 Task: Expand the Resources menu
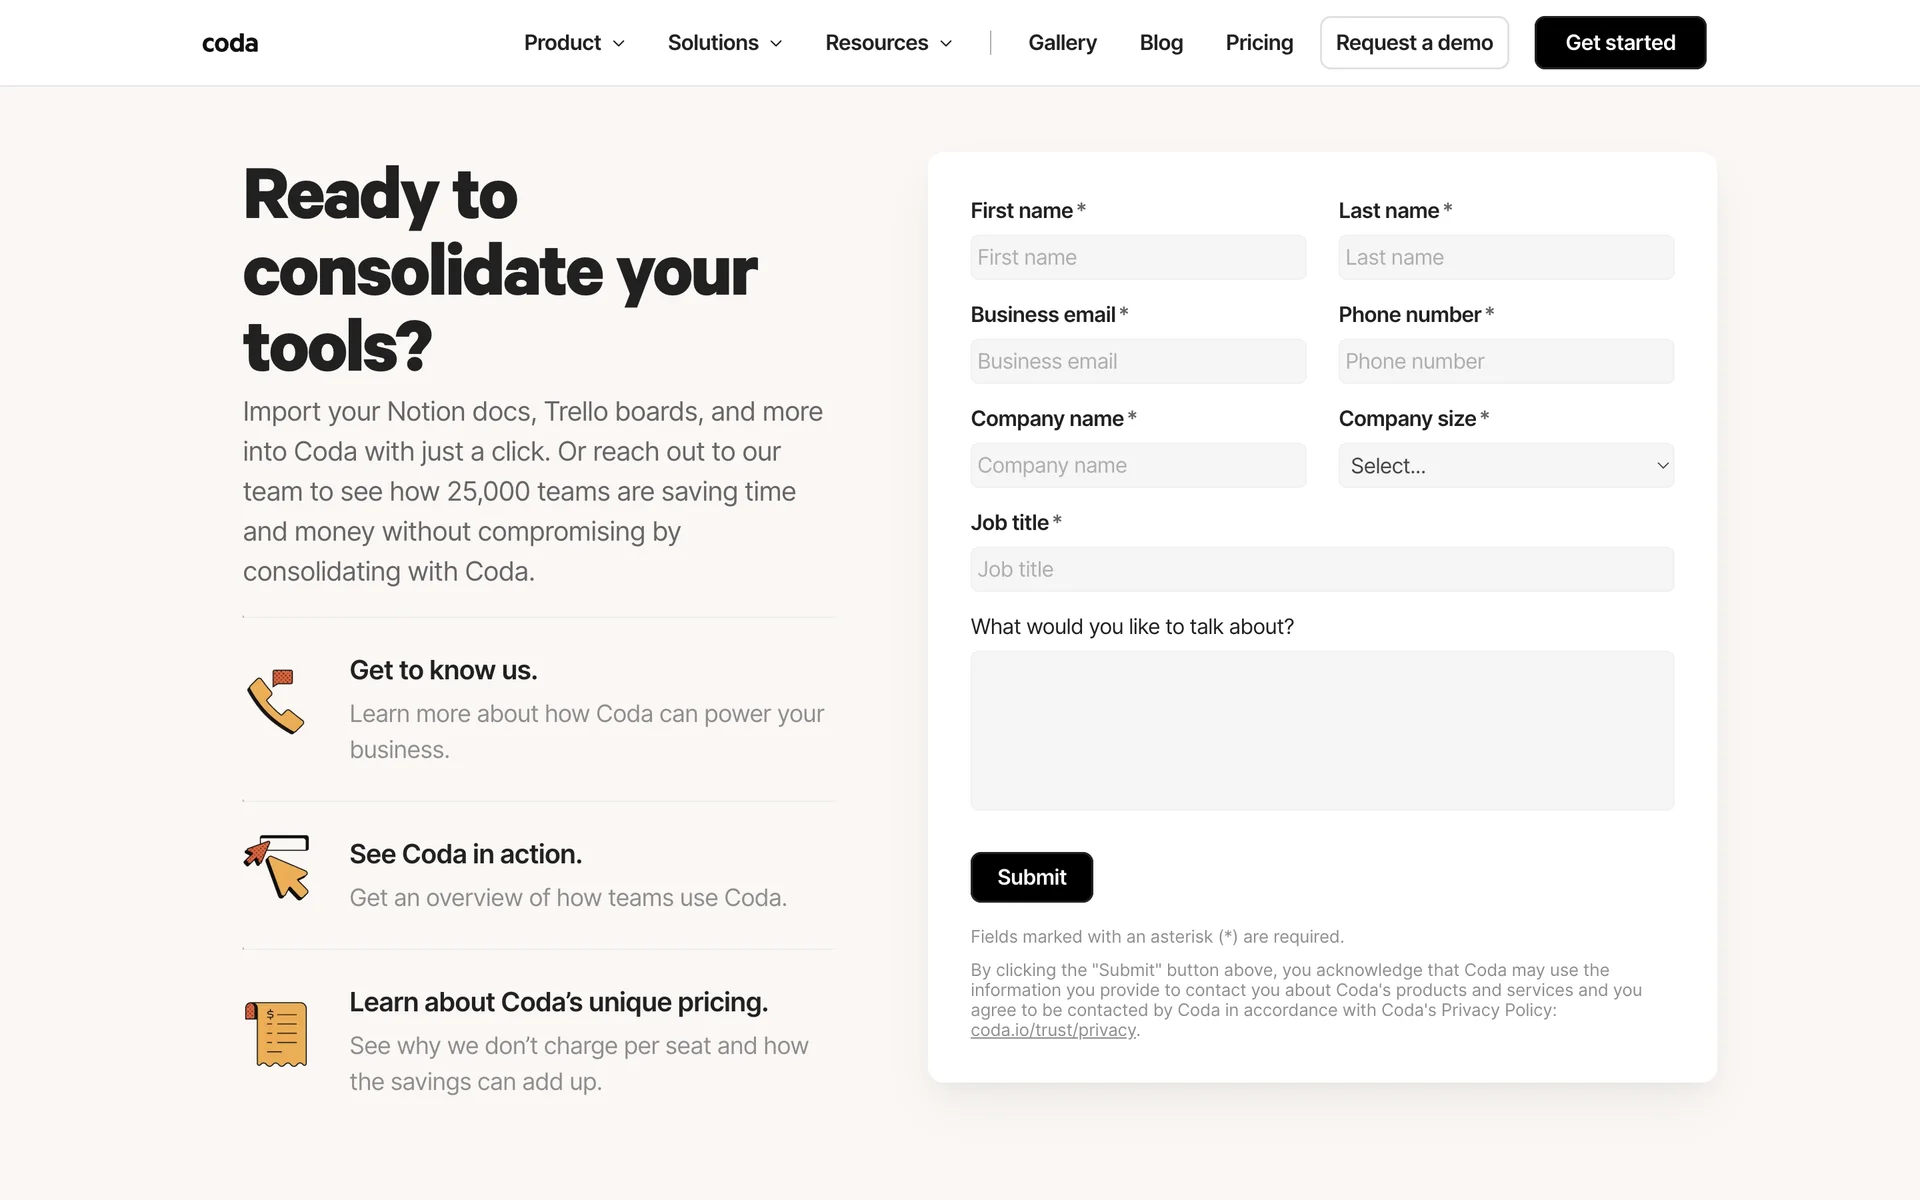888,43
